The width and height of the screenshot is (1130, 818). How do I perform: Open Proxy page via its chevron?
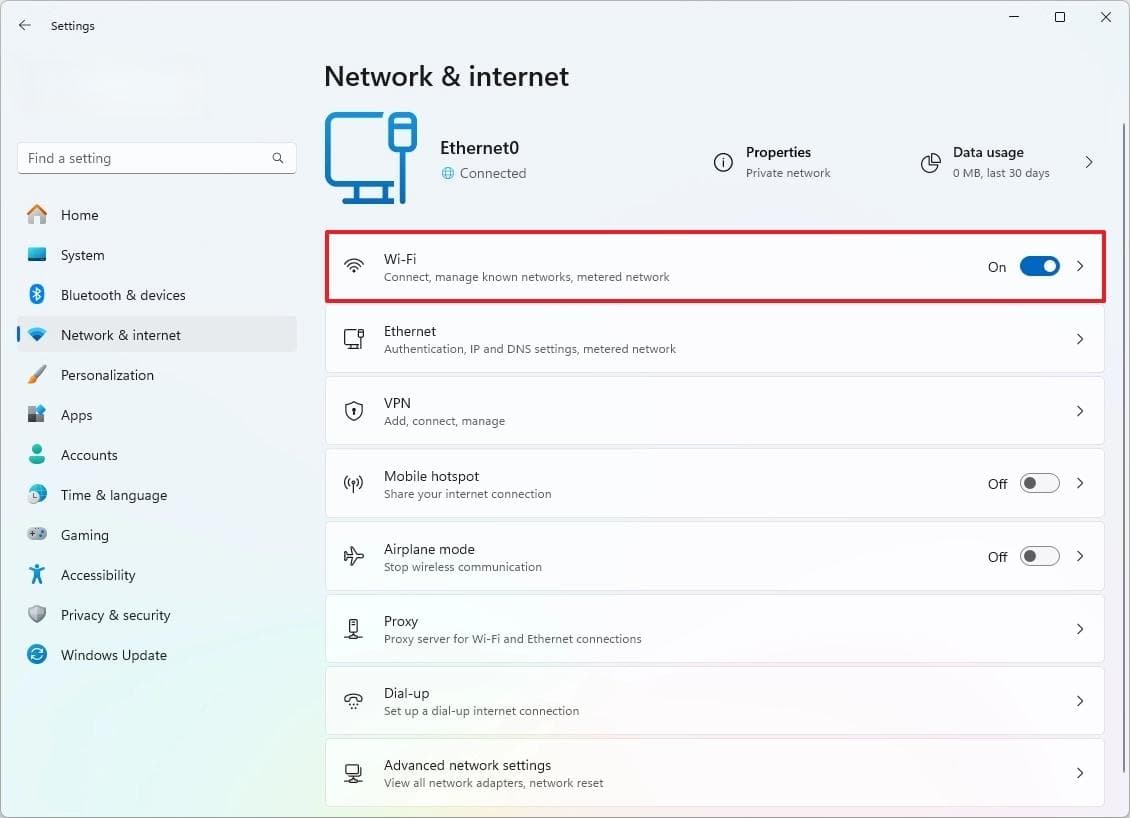(1080, 628)
